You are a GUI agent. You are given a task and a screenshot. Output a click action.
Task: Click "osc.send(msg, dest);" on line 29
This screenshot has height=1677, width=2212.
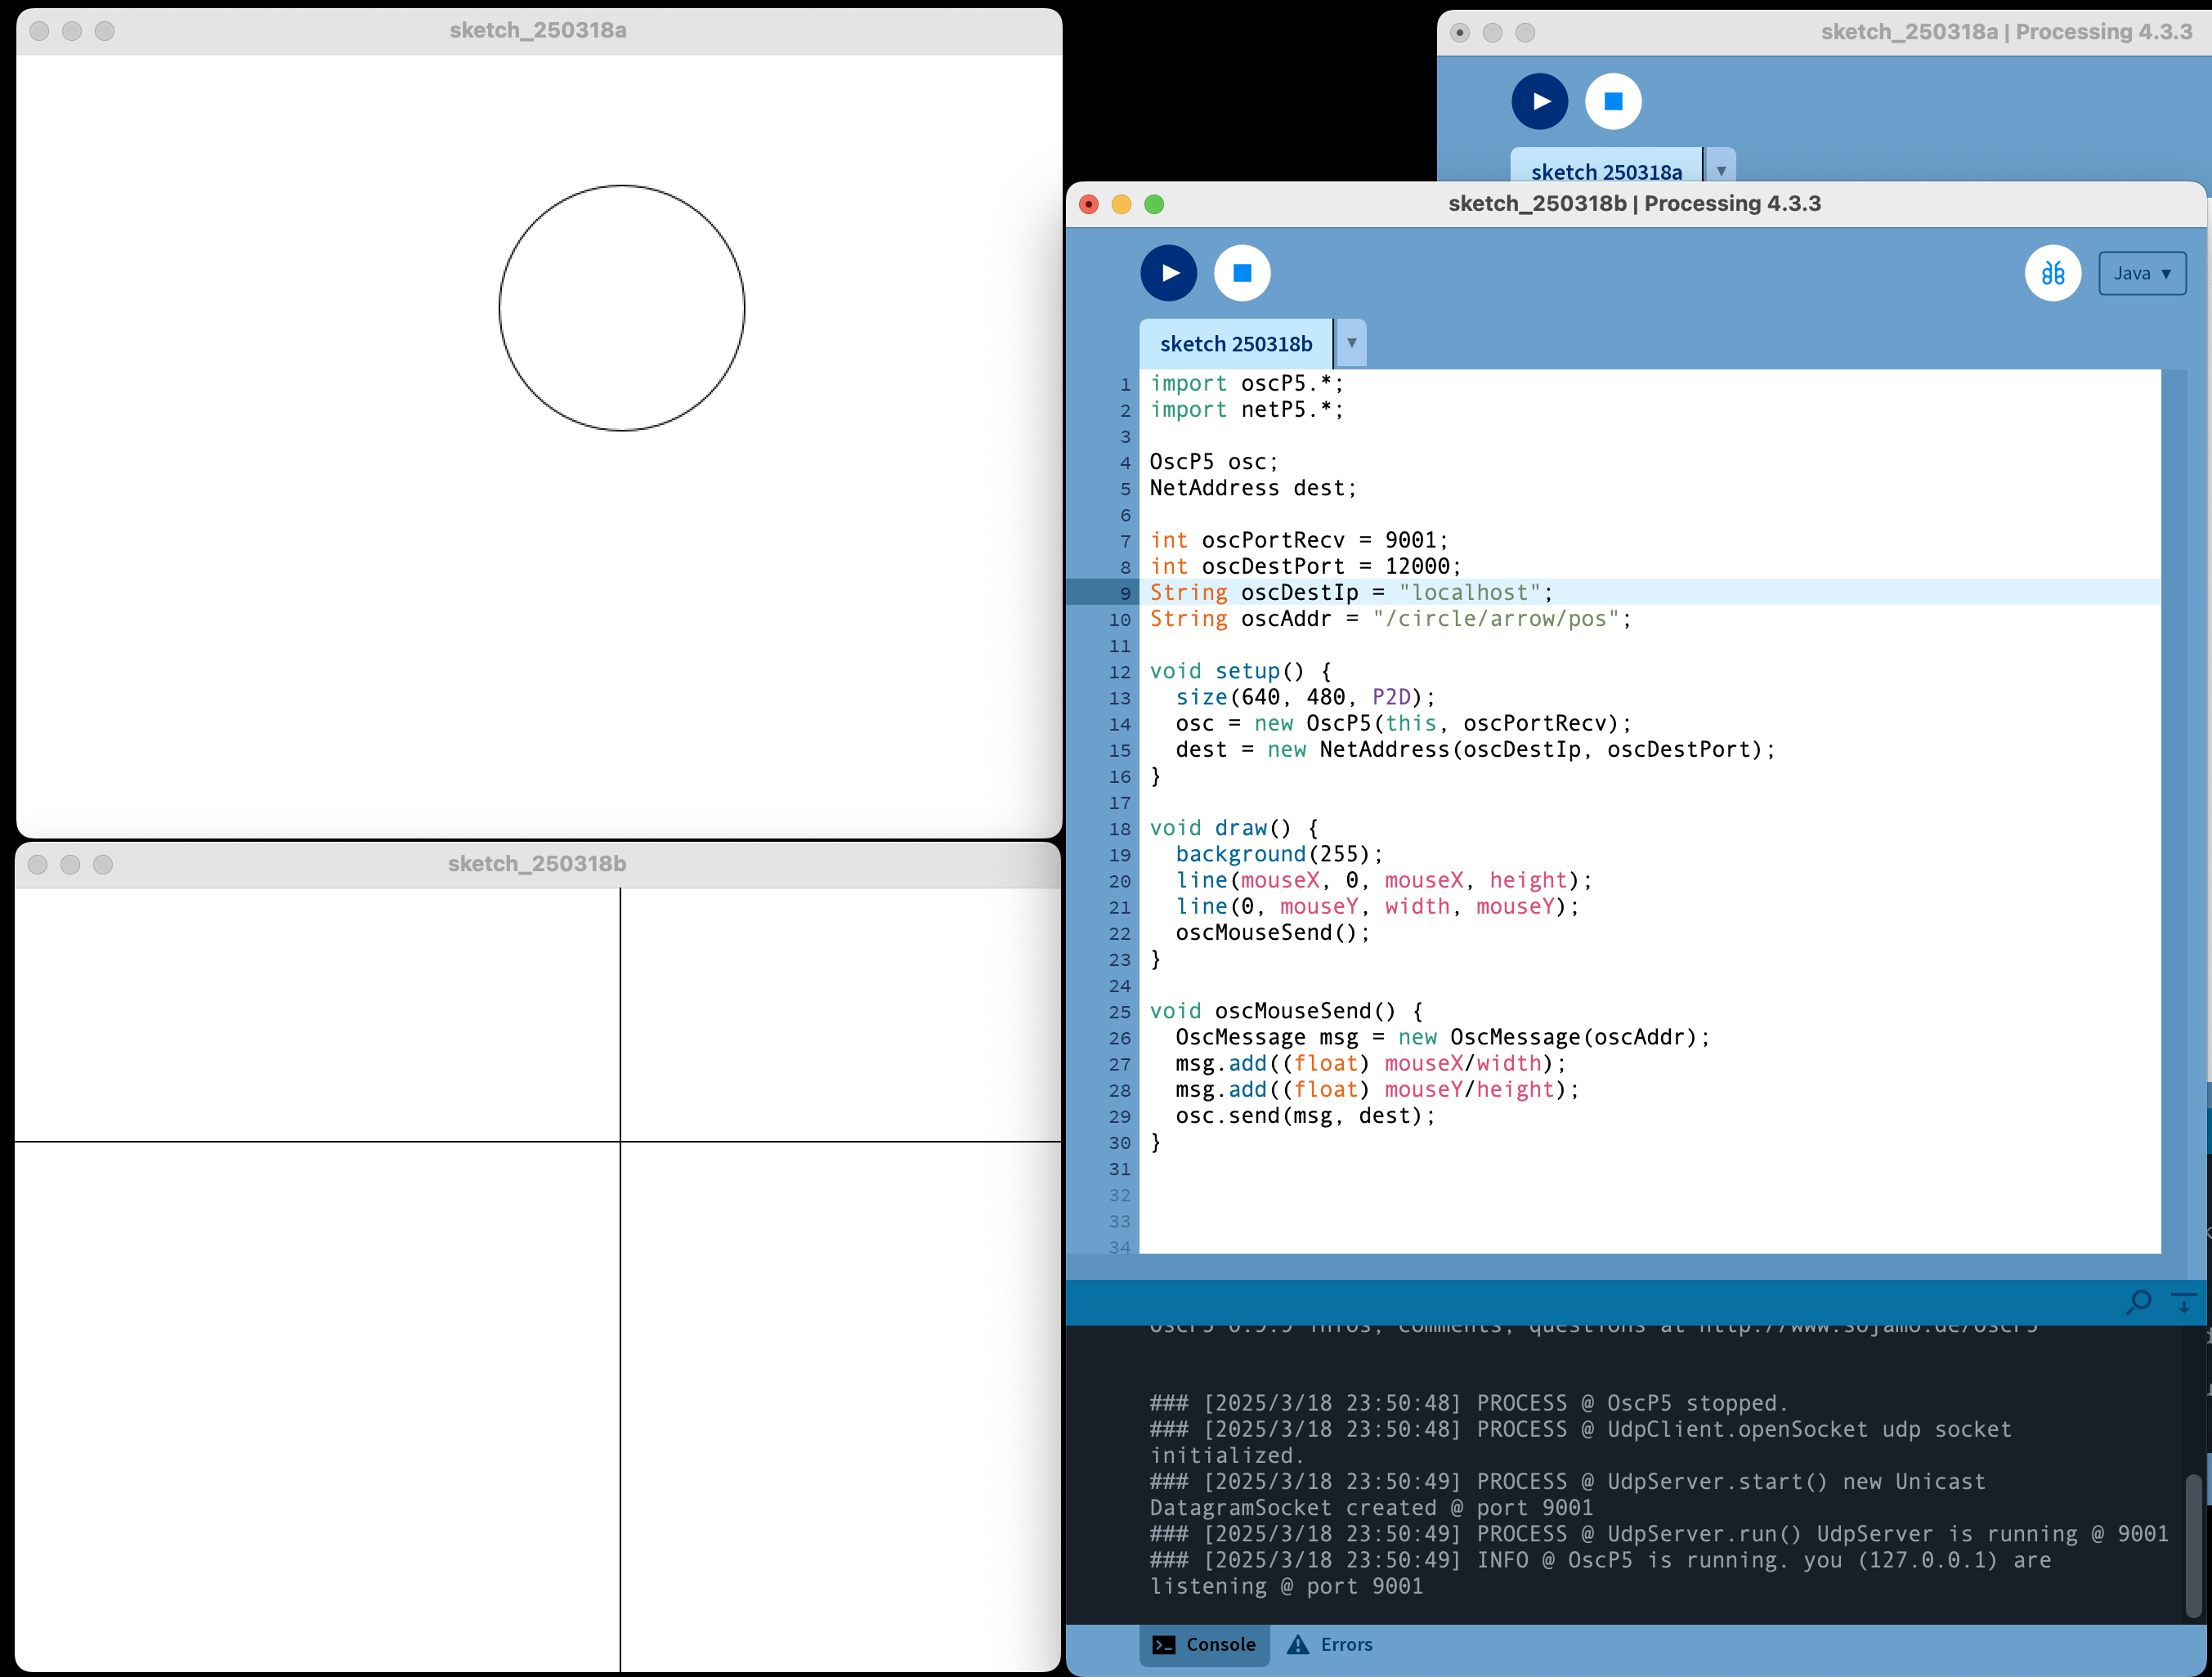tap(1305, 1116)
